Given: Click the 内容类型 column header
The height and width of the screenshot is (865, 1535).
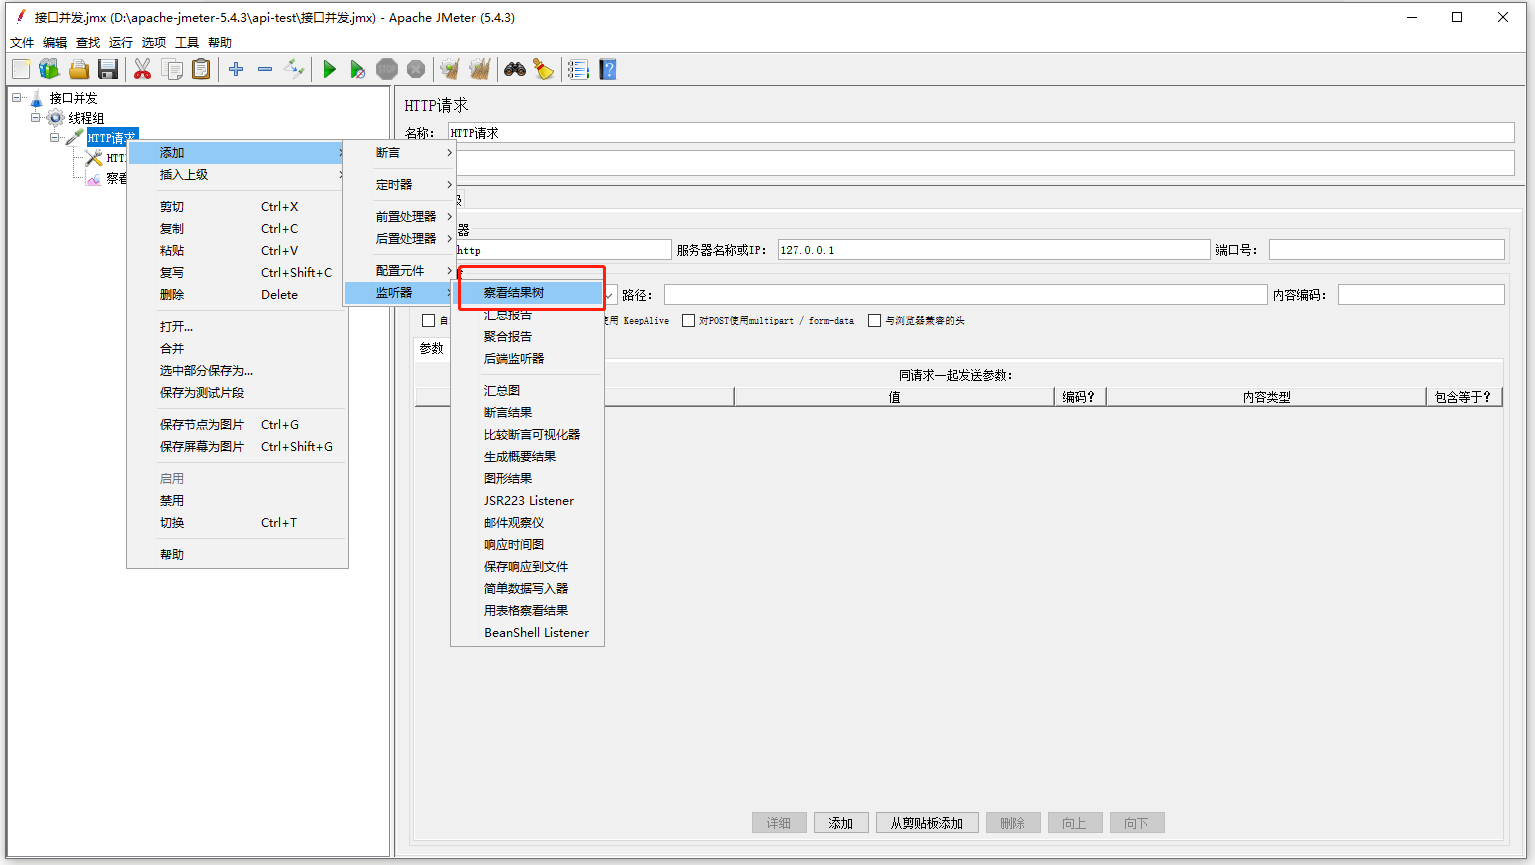Looking at the screenshot, I should pos(1266,397).
